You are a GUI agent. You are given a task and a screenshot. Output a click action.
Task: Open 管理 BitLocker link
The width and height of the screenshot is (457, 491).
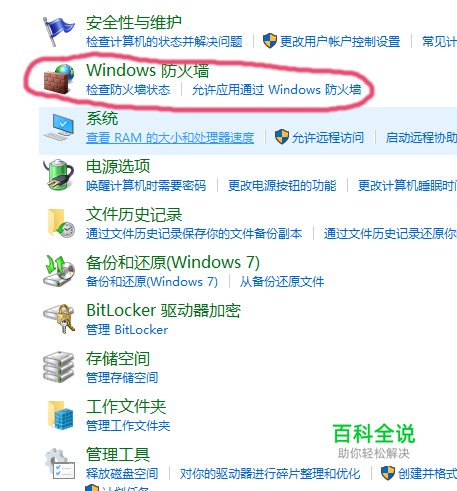coord(127,330)
